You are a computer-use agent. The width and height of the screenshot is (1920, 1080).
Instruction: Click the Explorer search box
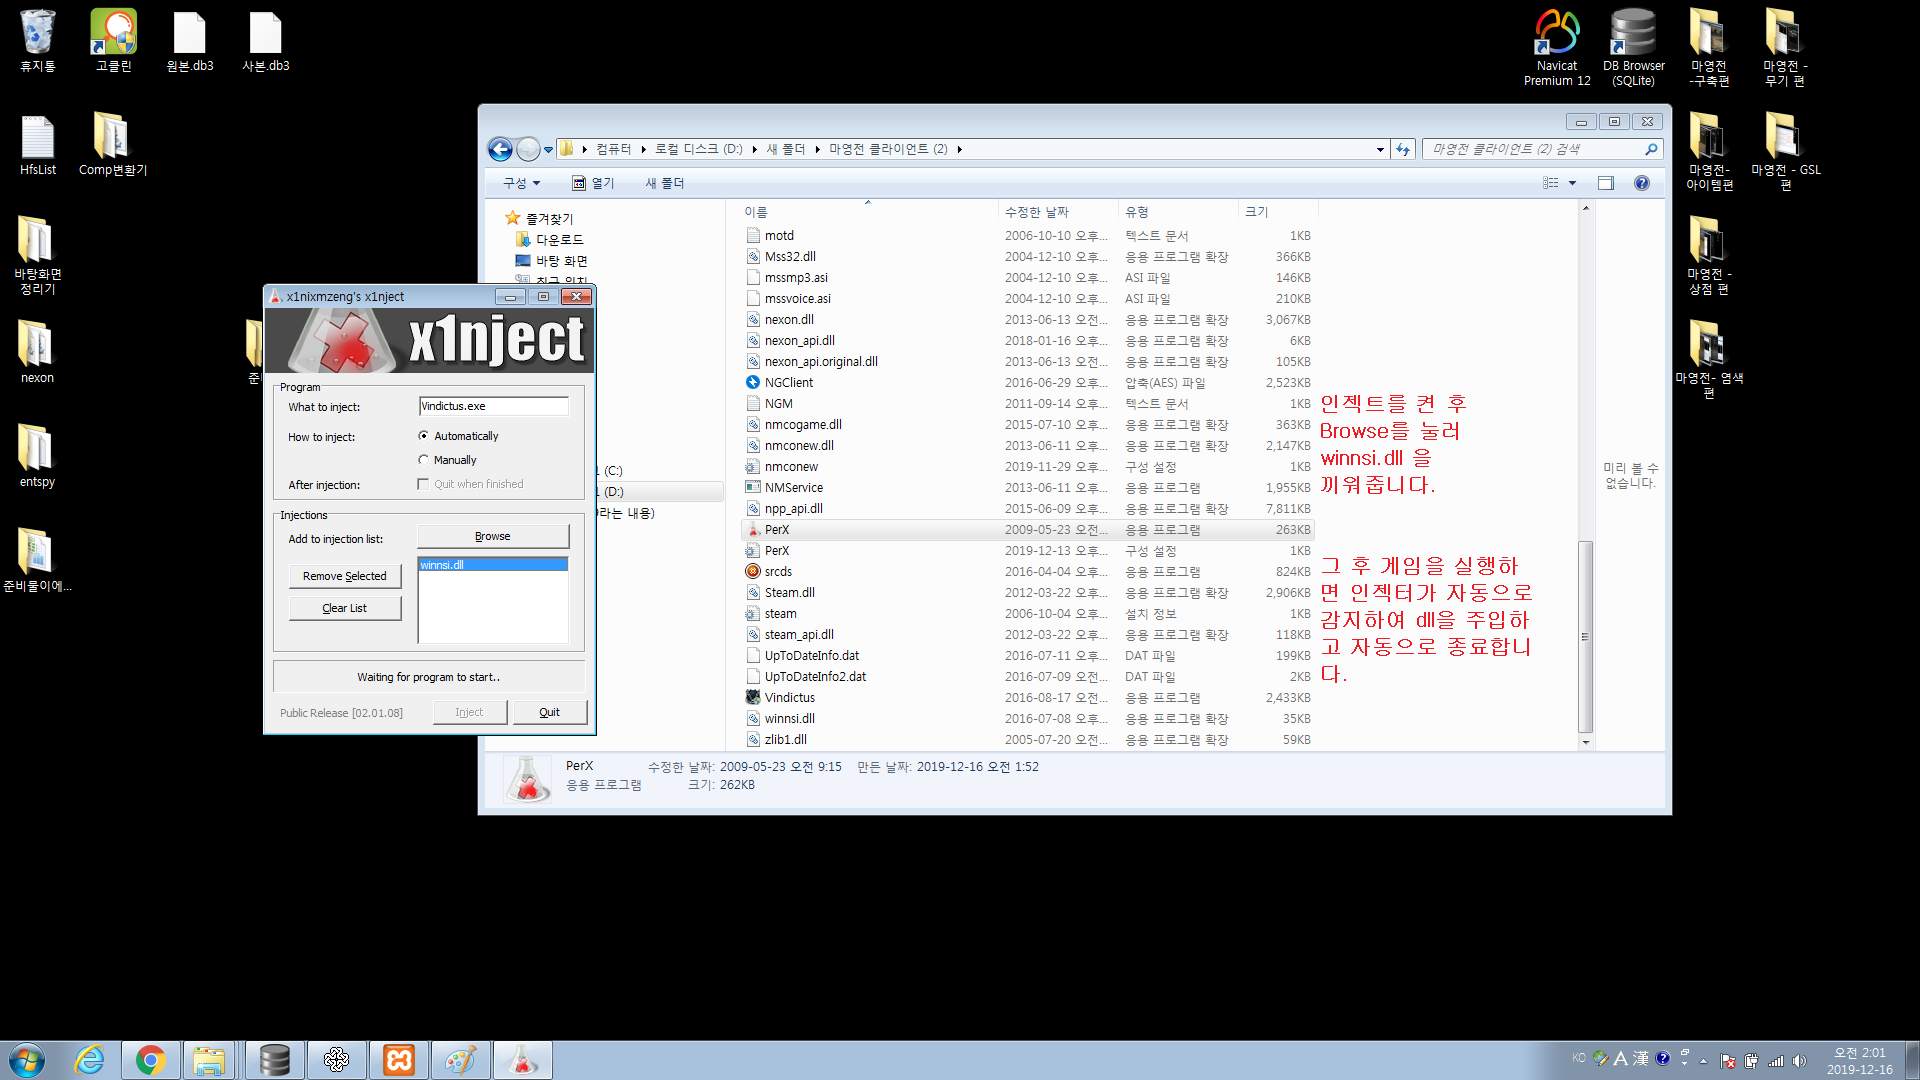(1541, 149)
